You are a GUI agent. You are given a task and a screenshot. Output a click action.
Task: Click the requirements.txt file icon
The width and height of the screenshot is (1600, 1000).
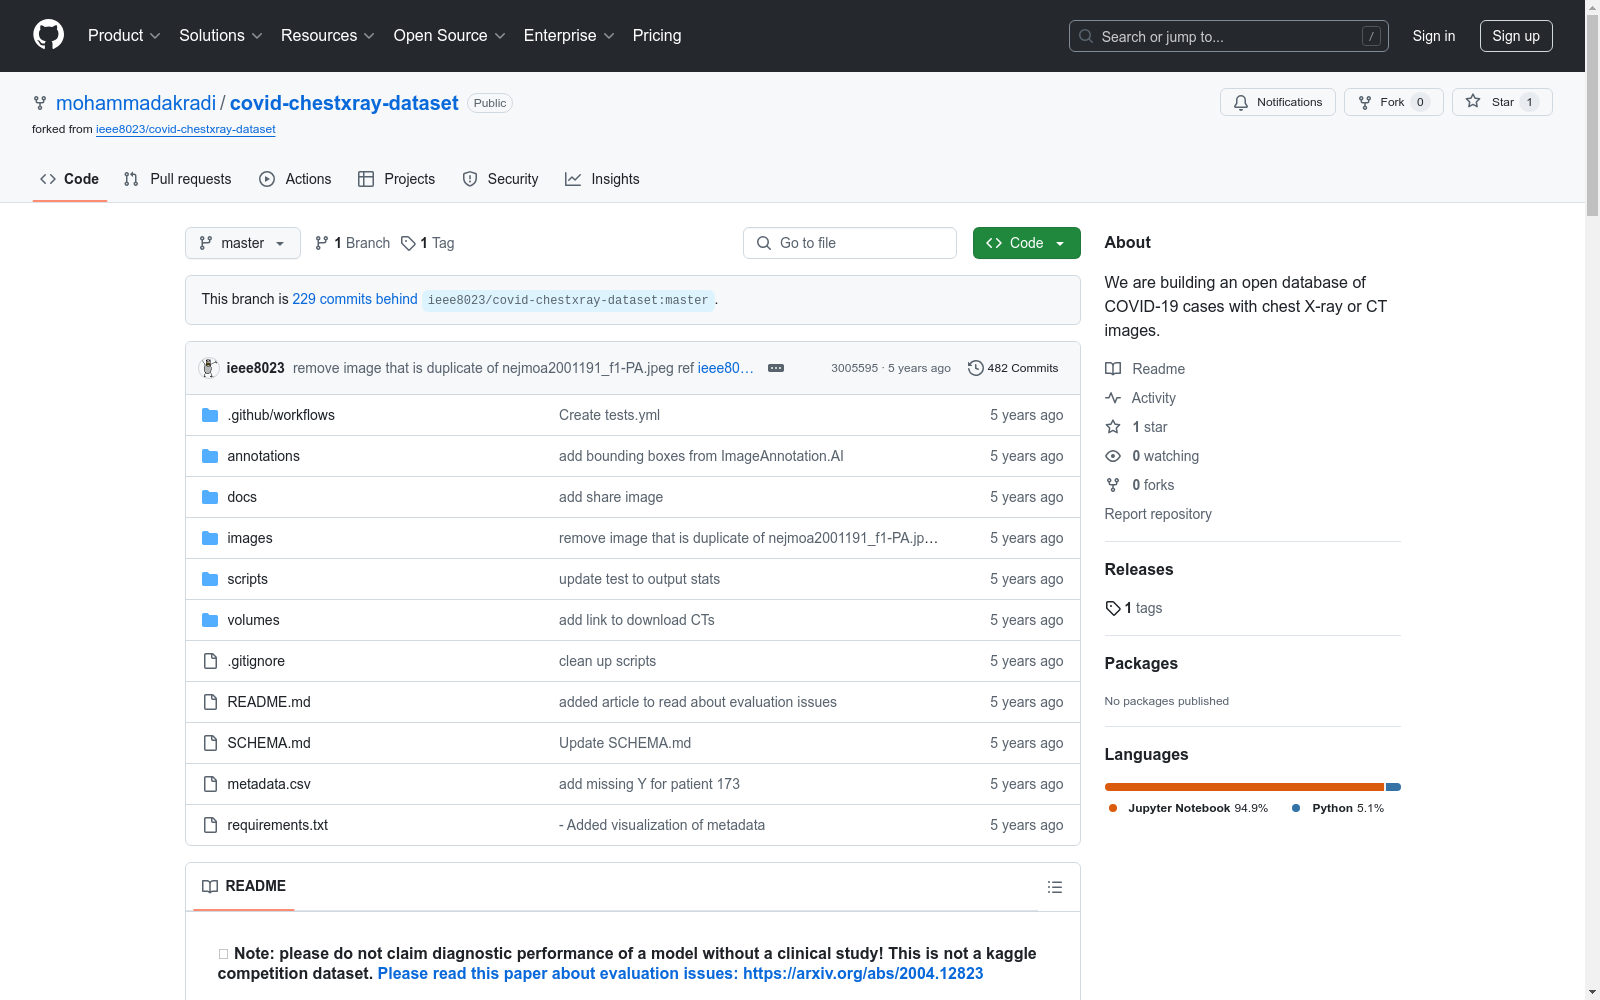coord(210,825)
